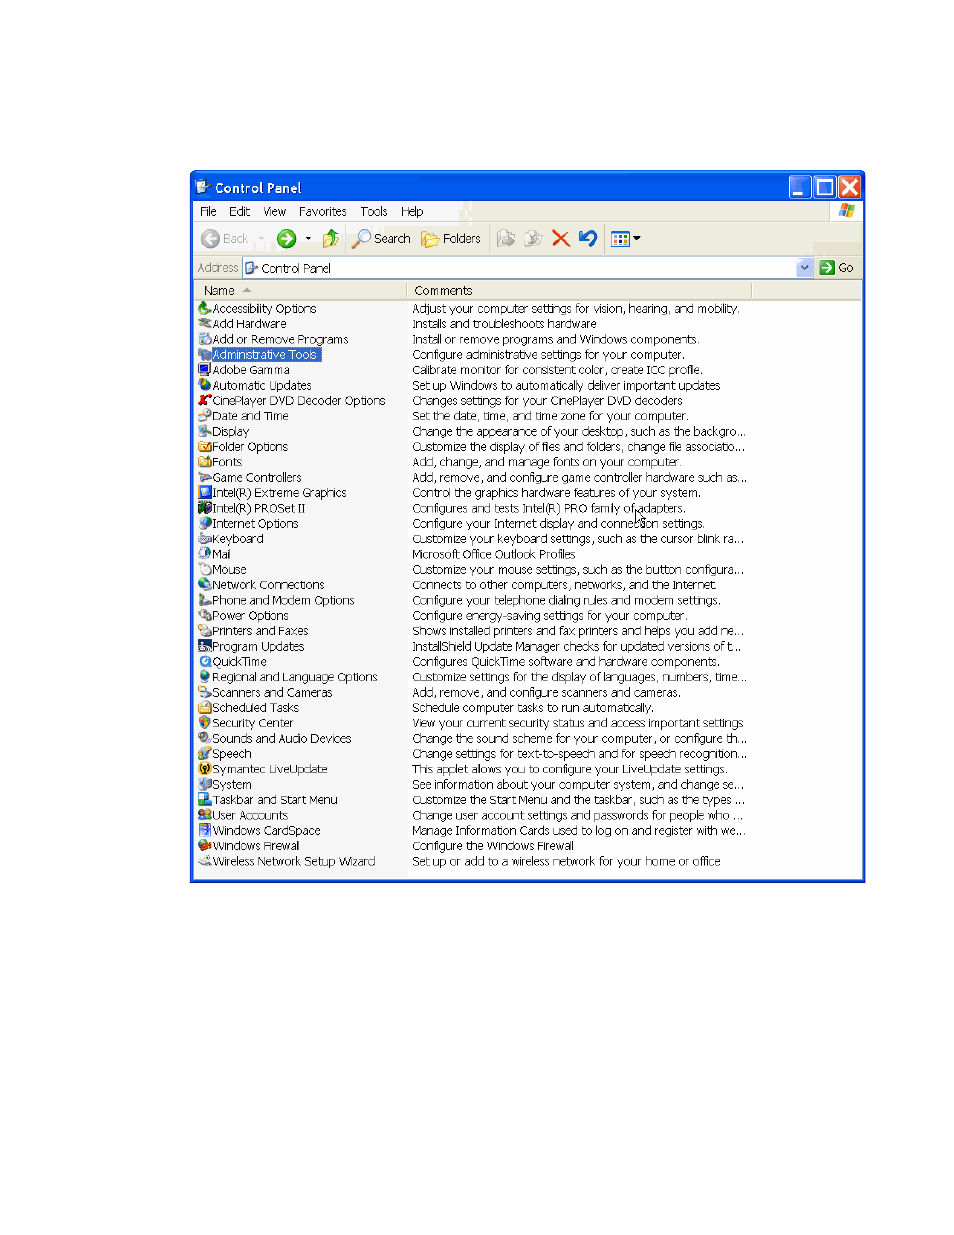
Task: Open the Add or Remove Programs icon
Action: [x=205, y=339]
